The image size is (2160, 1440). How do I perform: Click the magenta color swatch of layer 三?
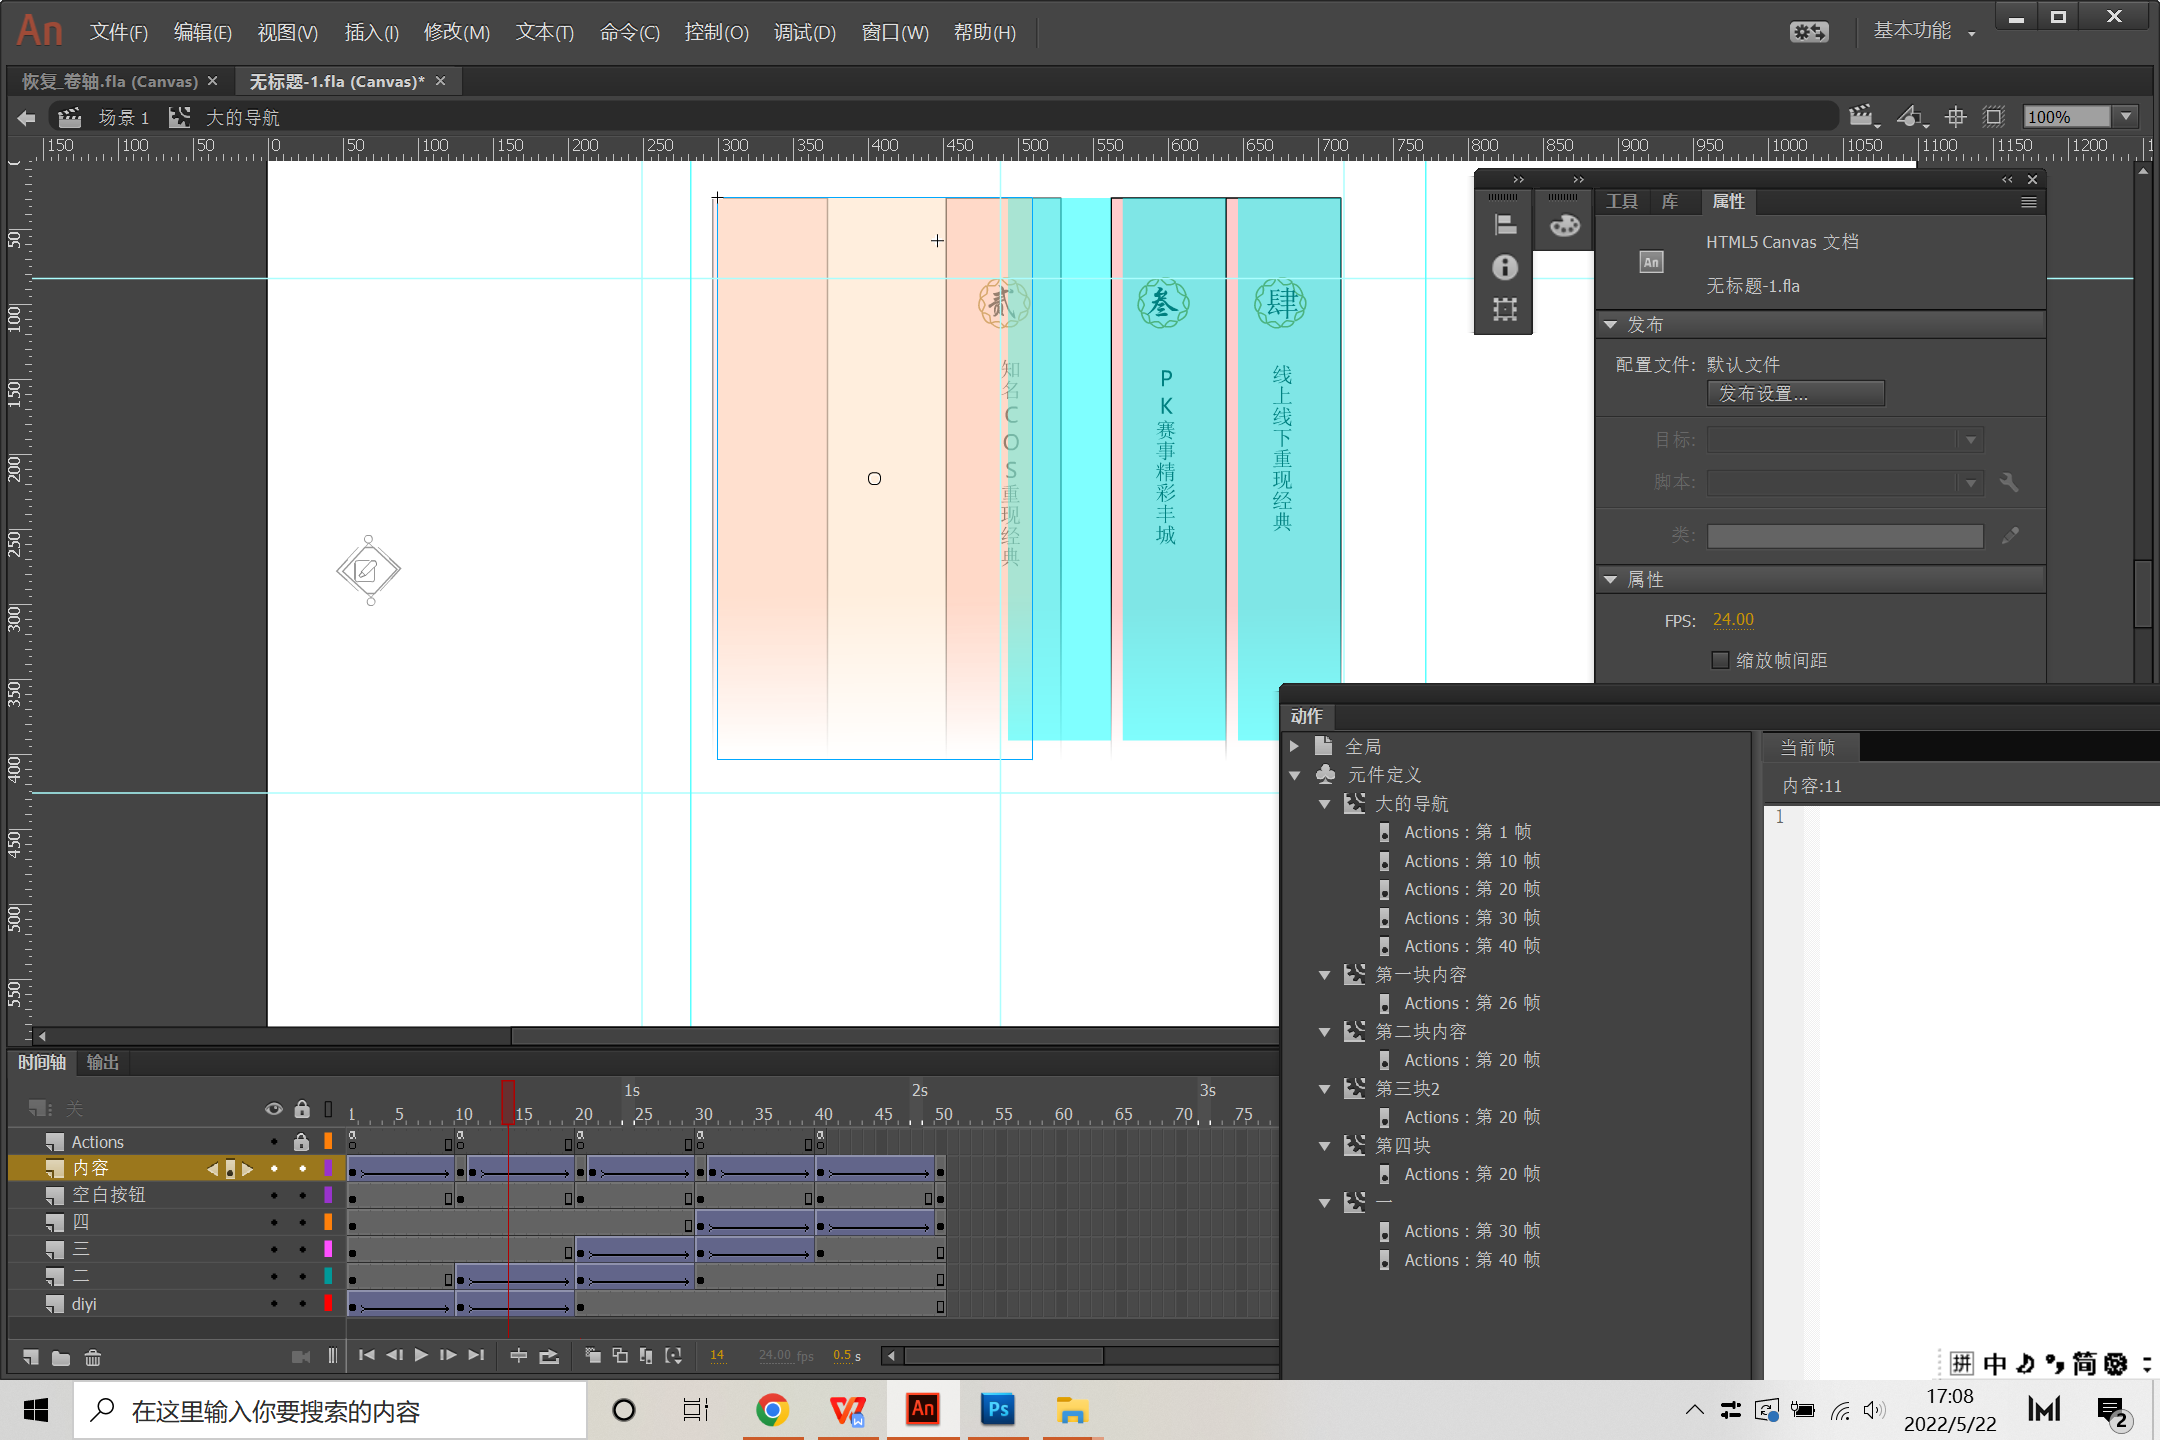[x=327, y=1249]
